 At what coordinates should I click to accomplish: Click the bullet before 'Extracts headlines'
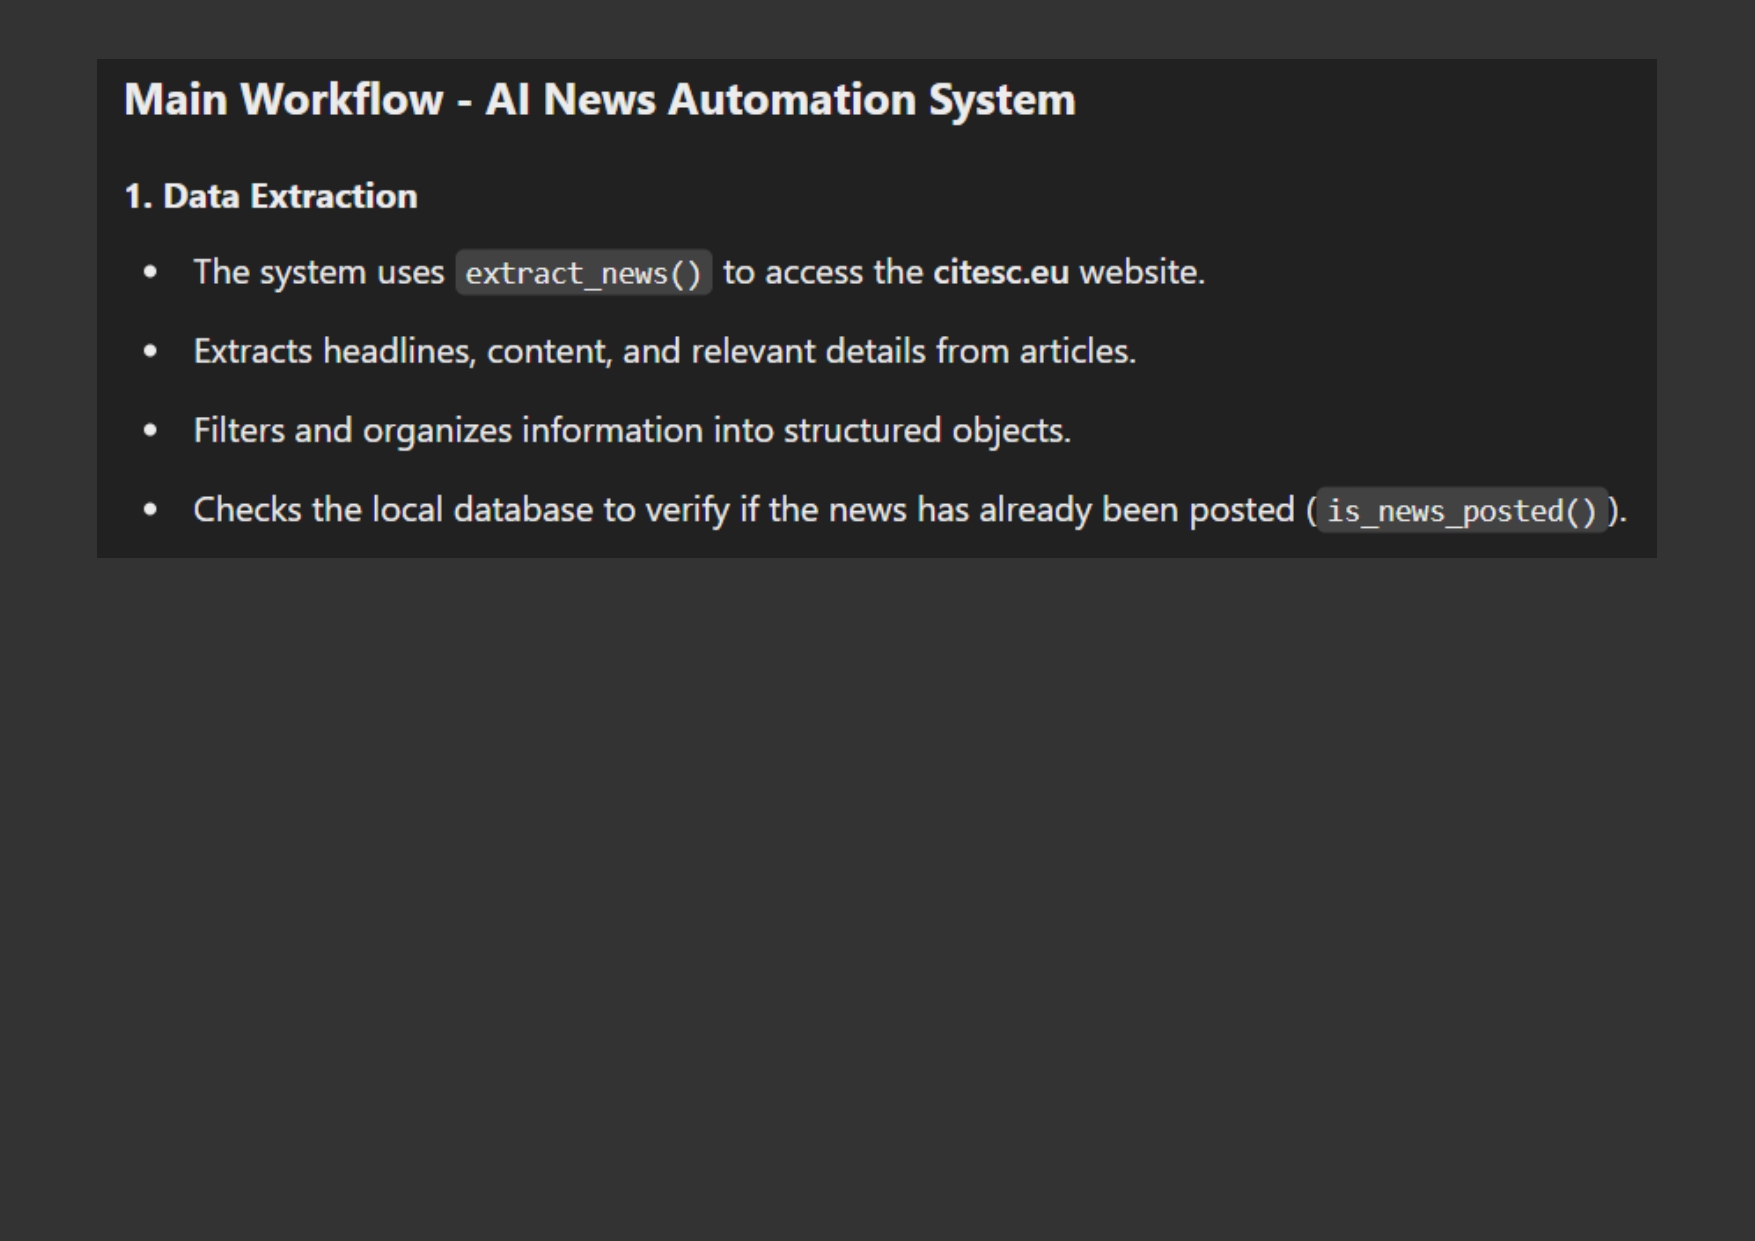[x=150, y=351]
